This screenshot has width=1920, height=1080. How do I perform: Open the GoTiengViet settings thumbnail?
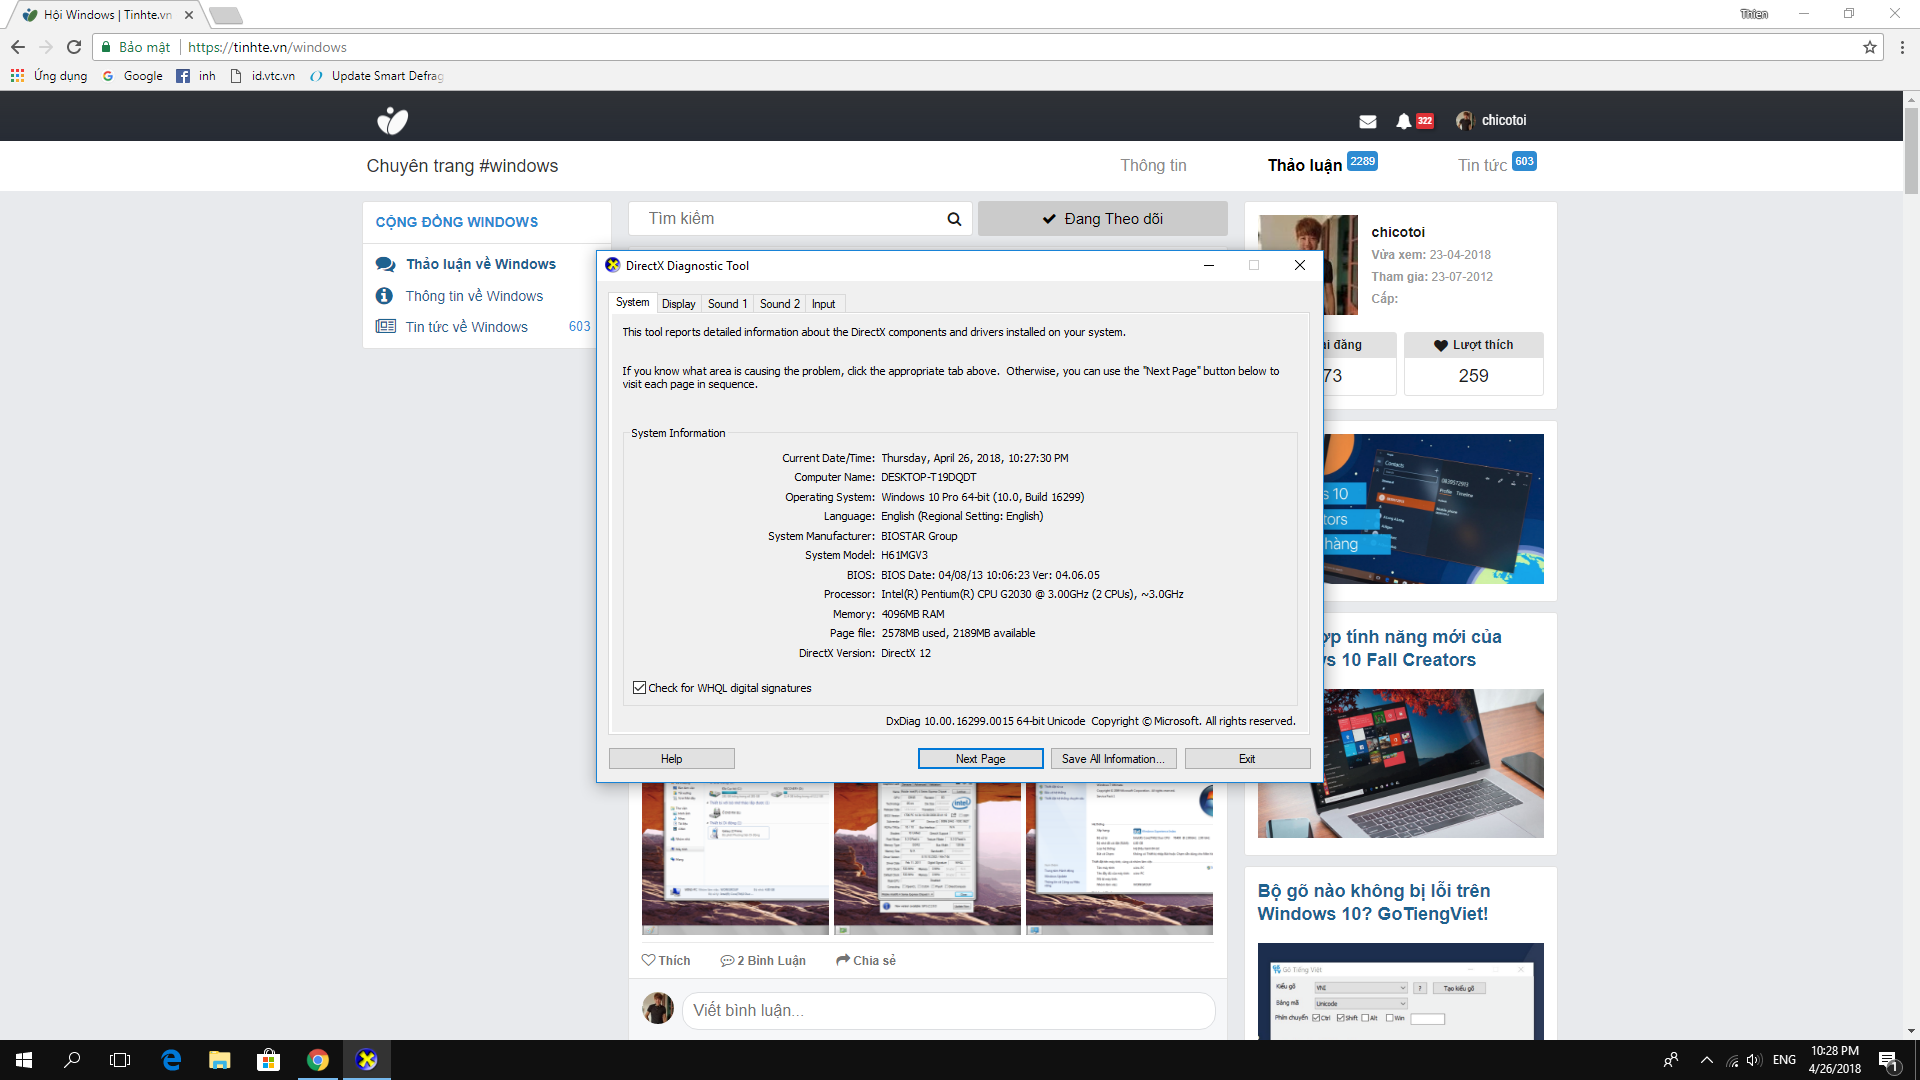[1400, 991]
